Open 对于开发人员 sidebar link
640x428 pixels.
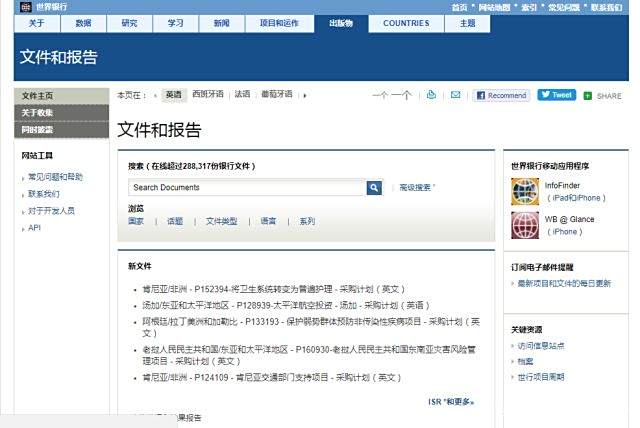51,211
